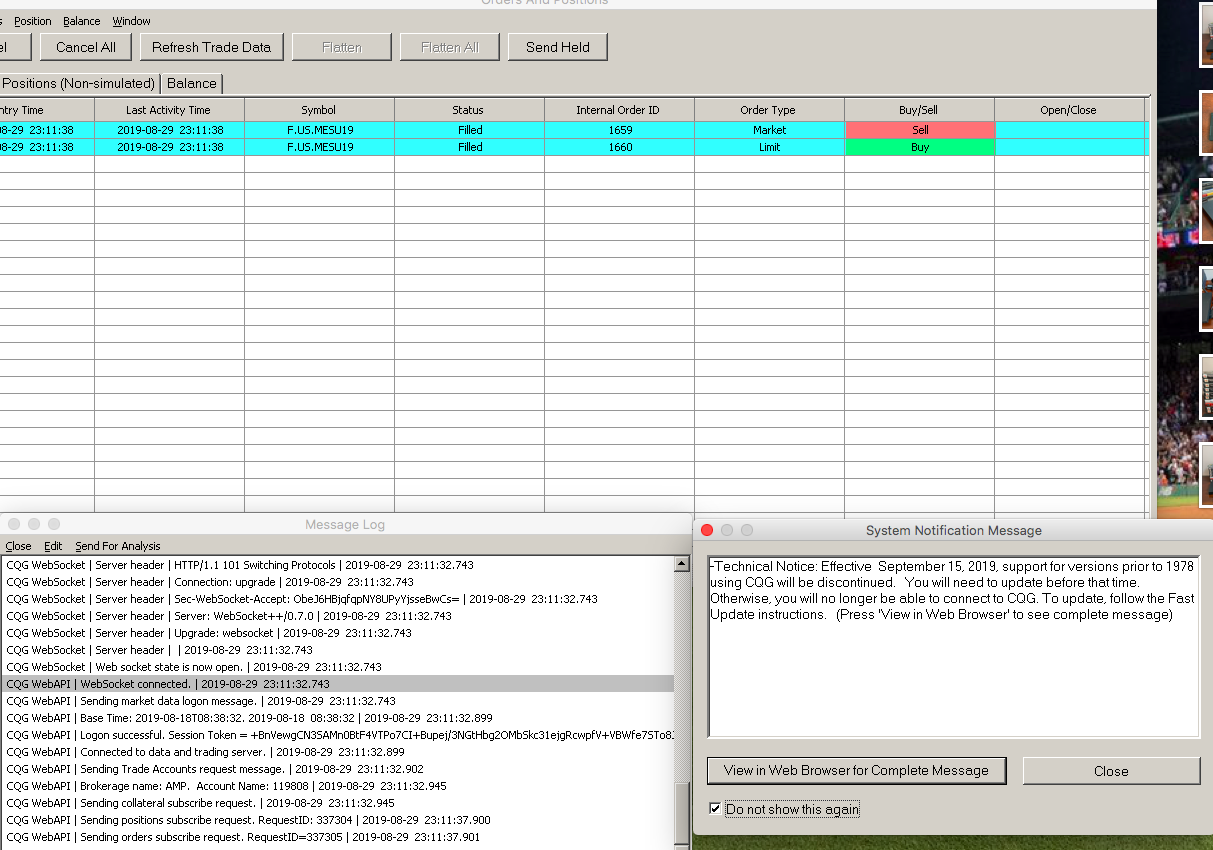Select F.US.MESU19 symbol in Limit order row
The width and height of the screenshot is (1213, 850).
click(320, 147)
